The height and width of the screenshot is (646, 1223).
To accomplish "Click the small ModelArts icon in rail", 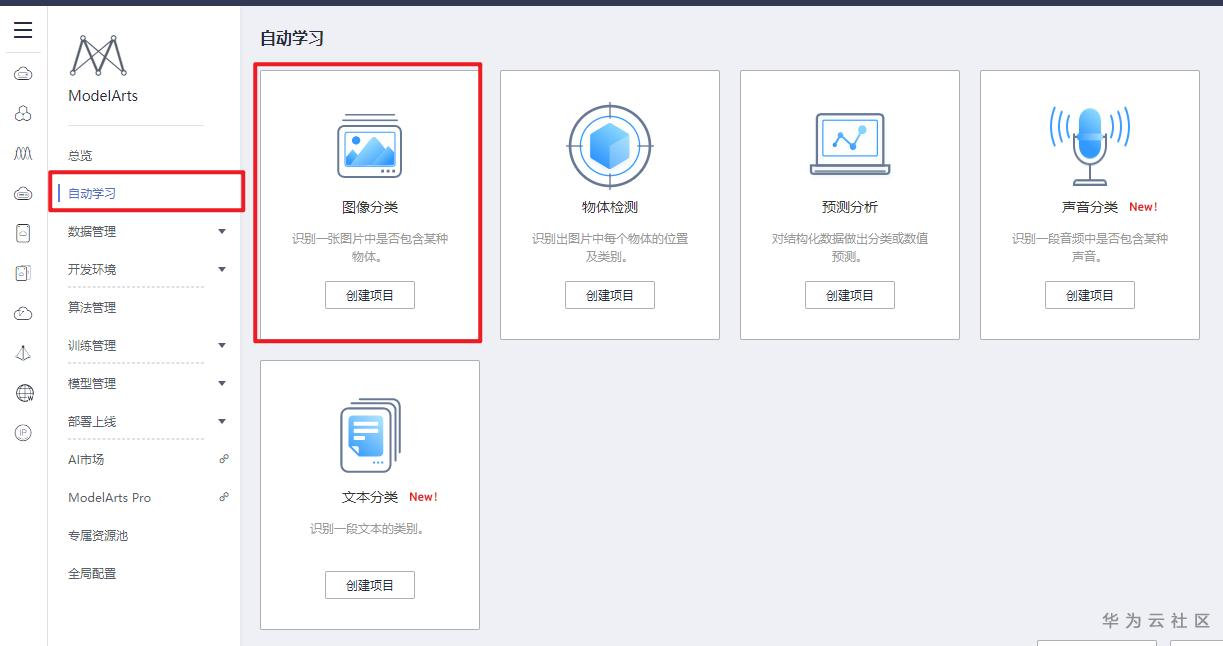I will [23, 154].
